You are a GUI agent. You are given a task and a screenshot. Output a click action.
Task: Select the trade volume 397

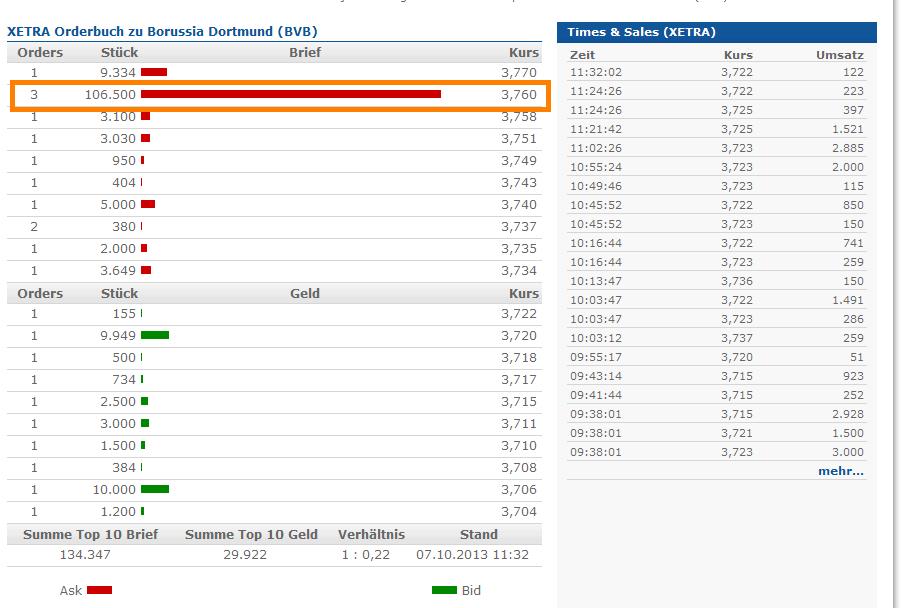[853, 110]
